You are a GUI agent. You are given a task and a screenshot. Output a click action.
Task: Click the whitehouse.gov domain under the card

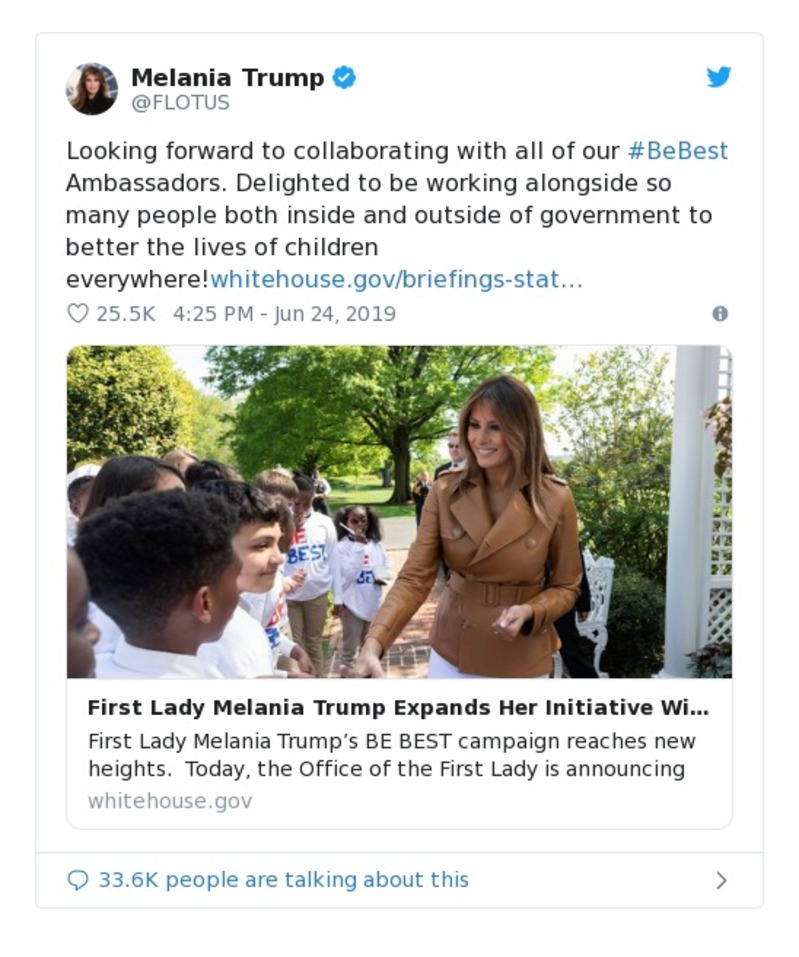(x=170, y=801)
